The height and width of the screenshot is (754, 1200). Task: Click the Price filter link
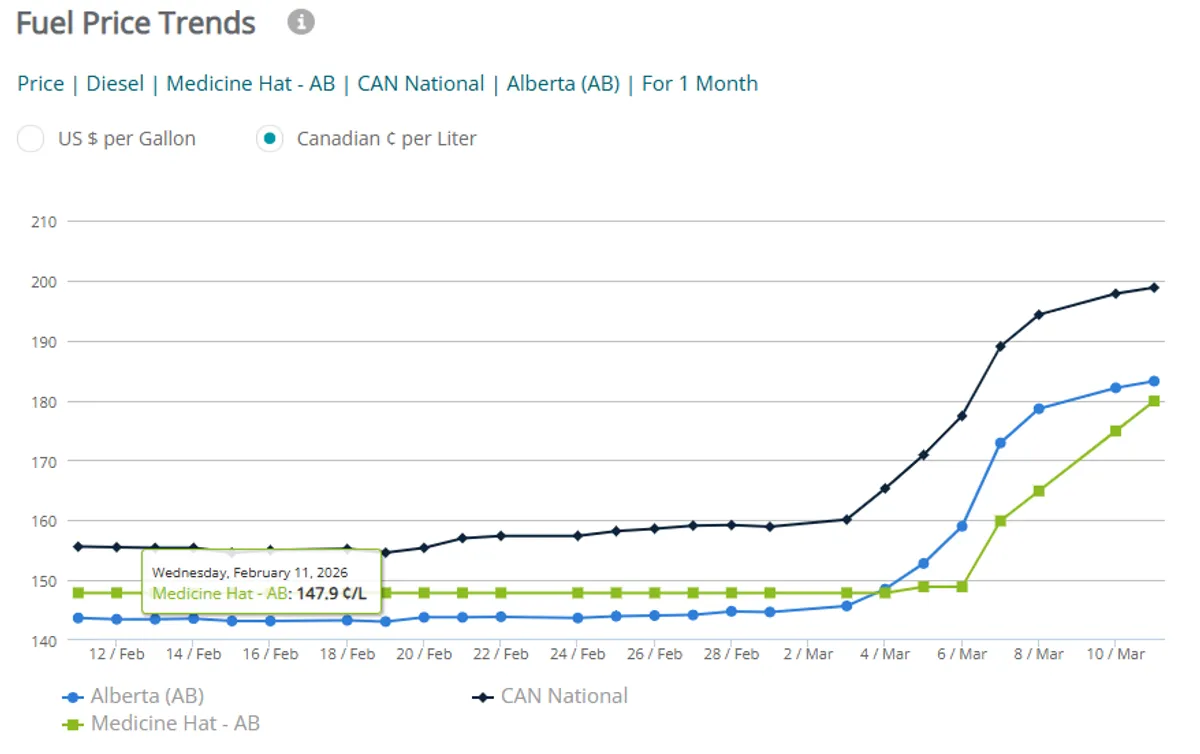pyautogui.click(x=40, y=84)
